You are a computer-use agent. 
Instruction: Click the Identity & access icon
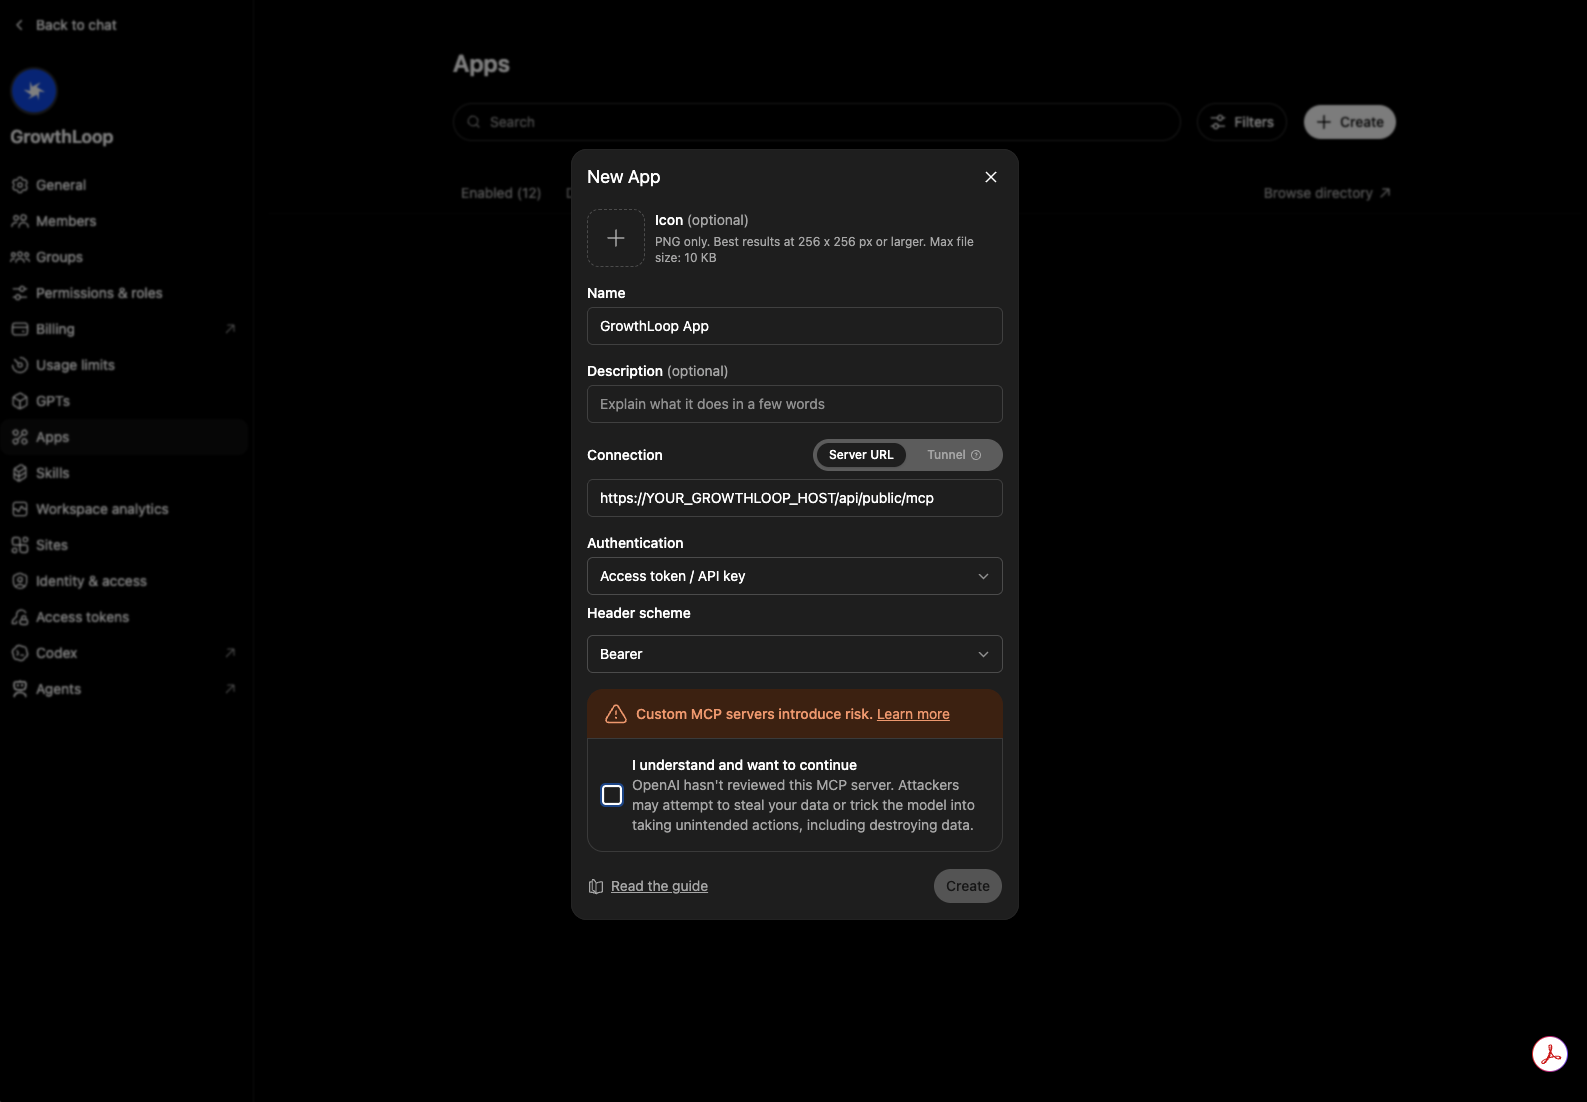tap(20, 581)
